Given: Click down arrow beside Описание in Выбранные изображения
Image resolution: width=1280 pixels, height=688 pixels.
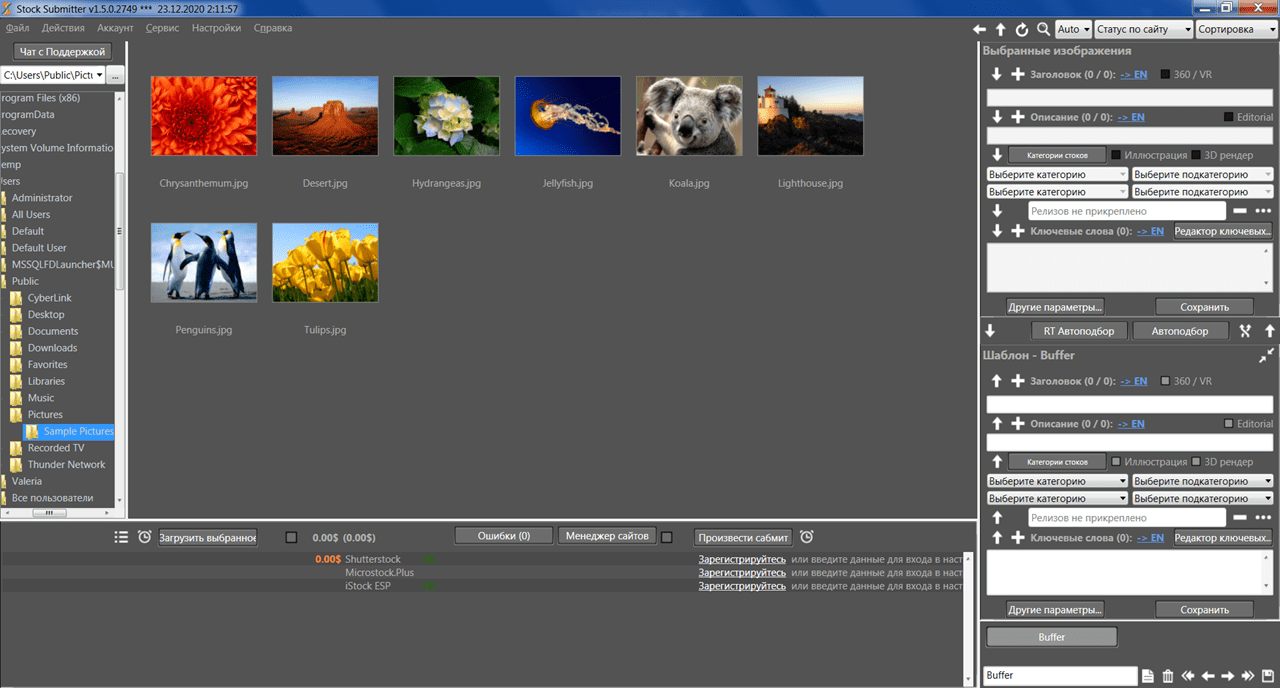Looking at the screenshot, I should tap(997, 117).
